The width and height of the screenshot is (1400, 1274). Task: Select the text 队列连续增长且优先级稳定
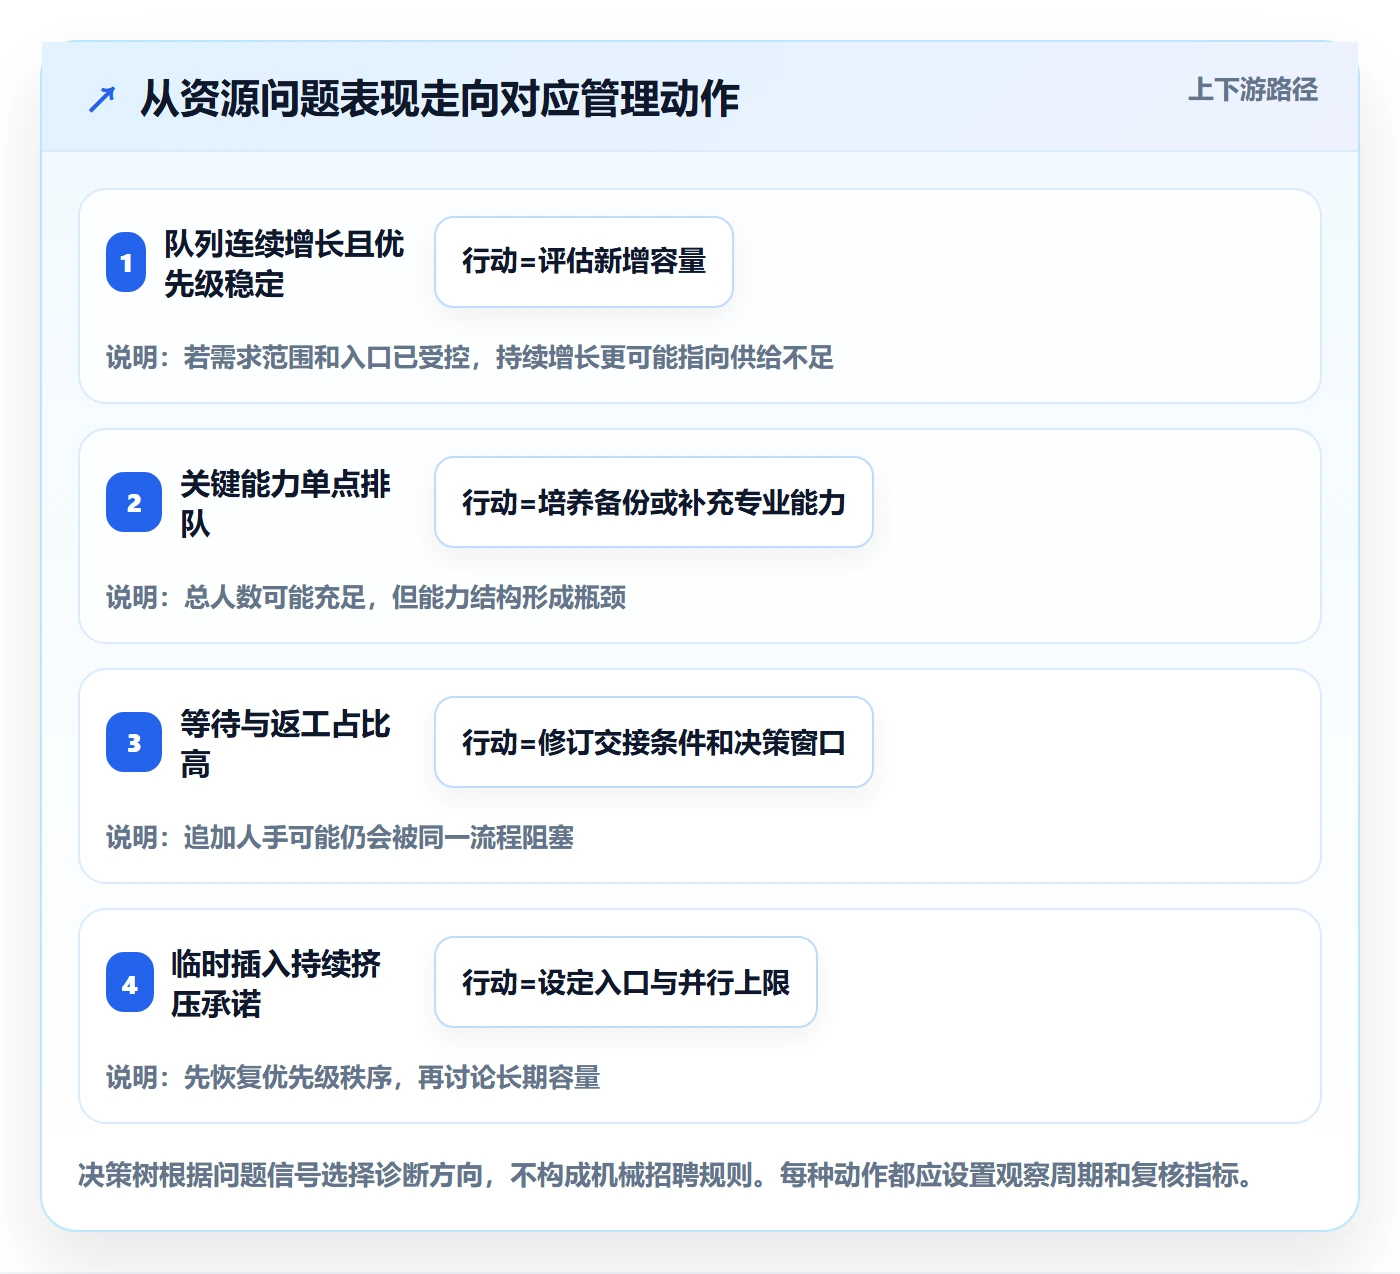point(284,263)
